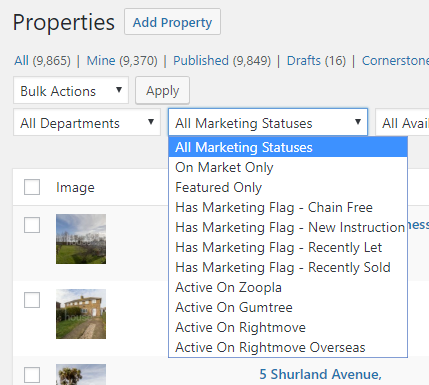Tick the select-all checkbox beside Image
The image size is (429, 385).
pos(32,187)
